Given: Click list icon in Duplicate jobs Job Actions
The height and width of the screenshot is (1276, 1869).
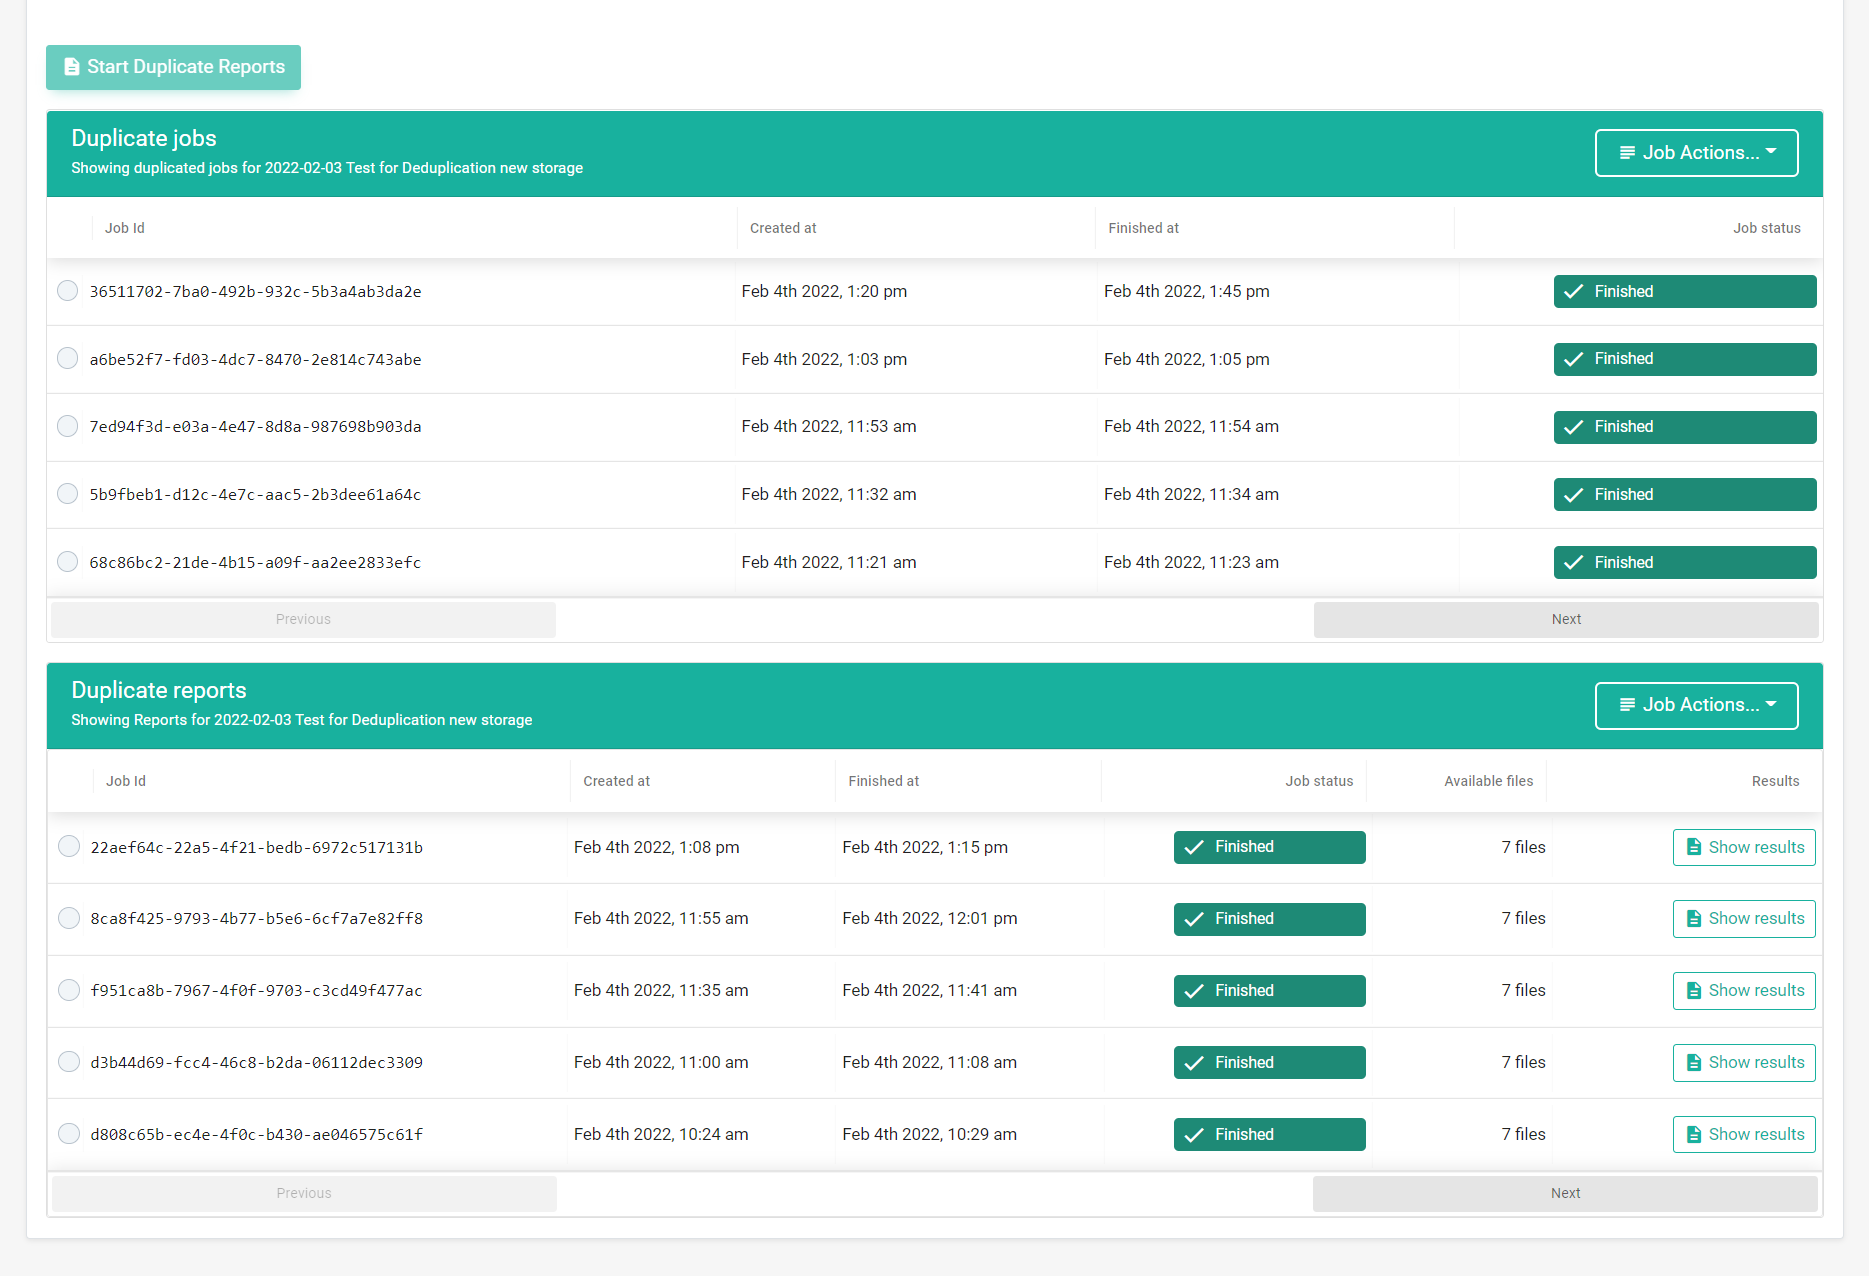Looking at the screenshot, I should tap(1627, 153).
